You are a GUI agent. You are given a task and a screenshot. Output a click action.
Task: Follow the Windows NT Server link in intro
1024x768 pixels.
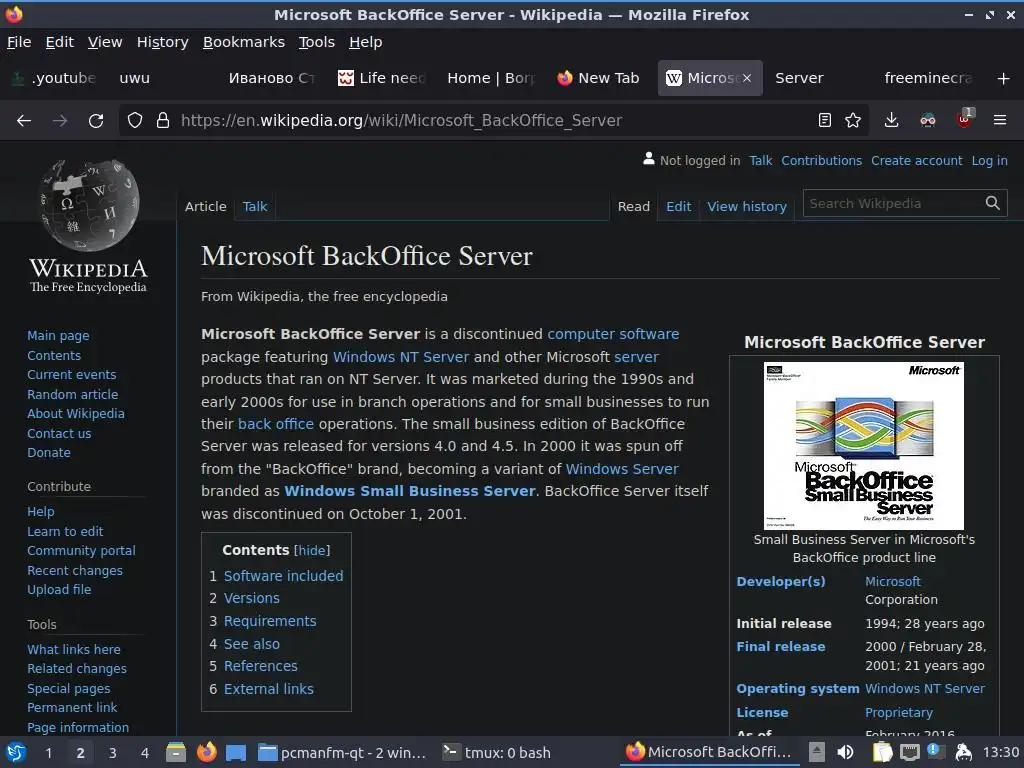(401, 357)
